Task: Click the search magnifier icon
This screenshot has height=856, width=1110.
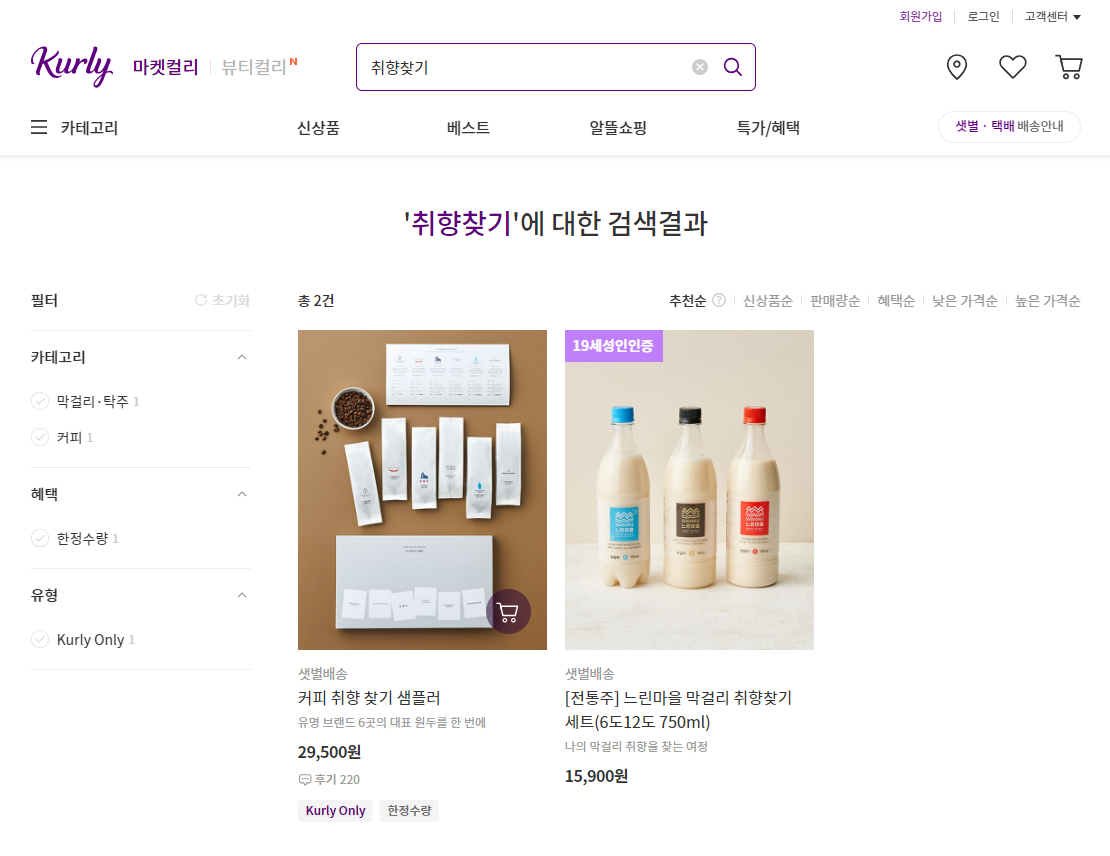Action: tap(732, 66)
